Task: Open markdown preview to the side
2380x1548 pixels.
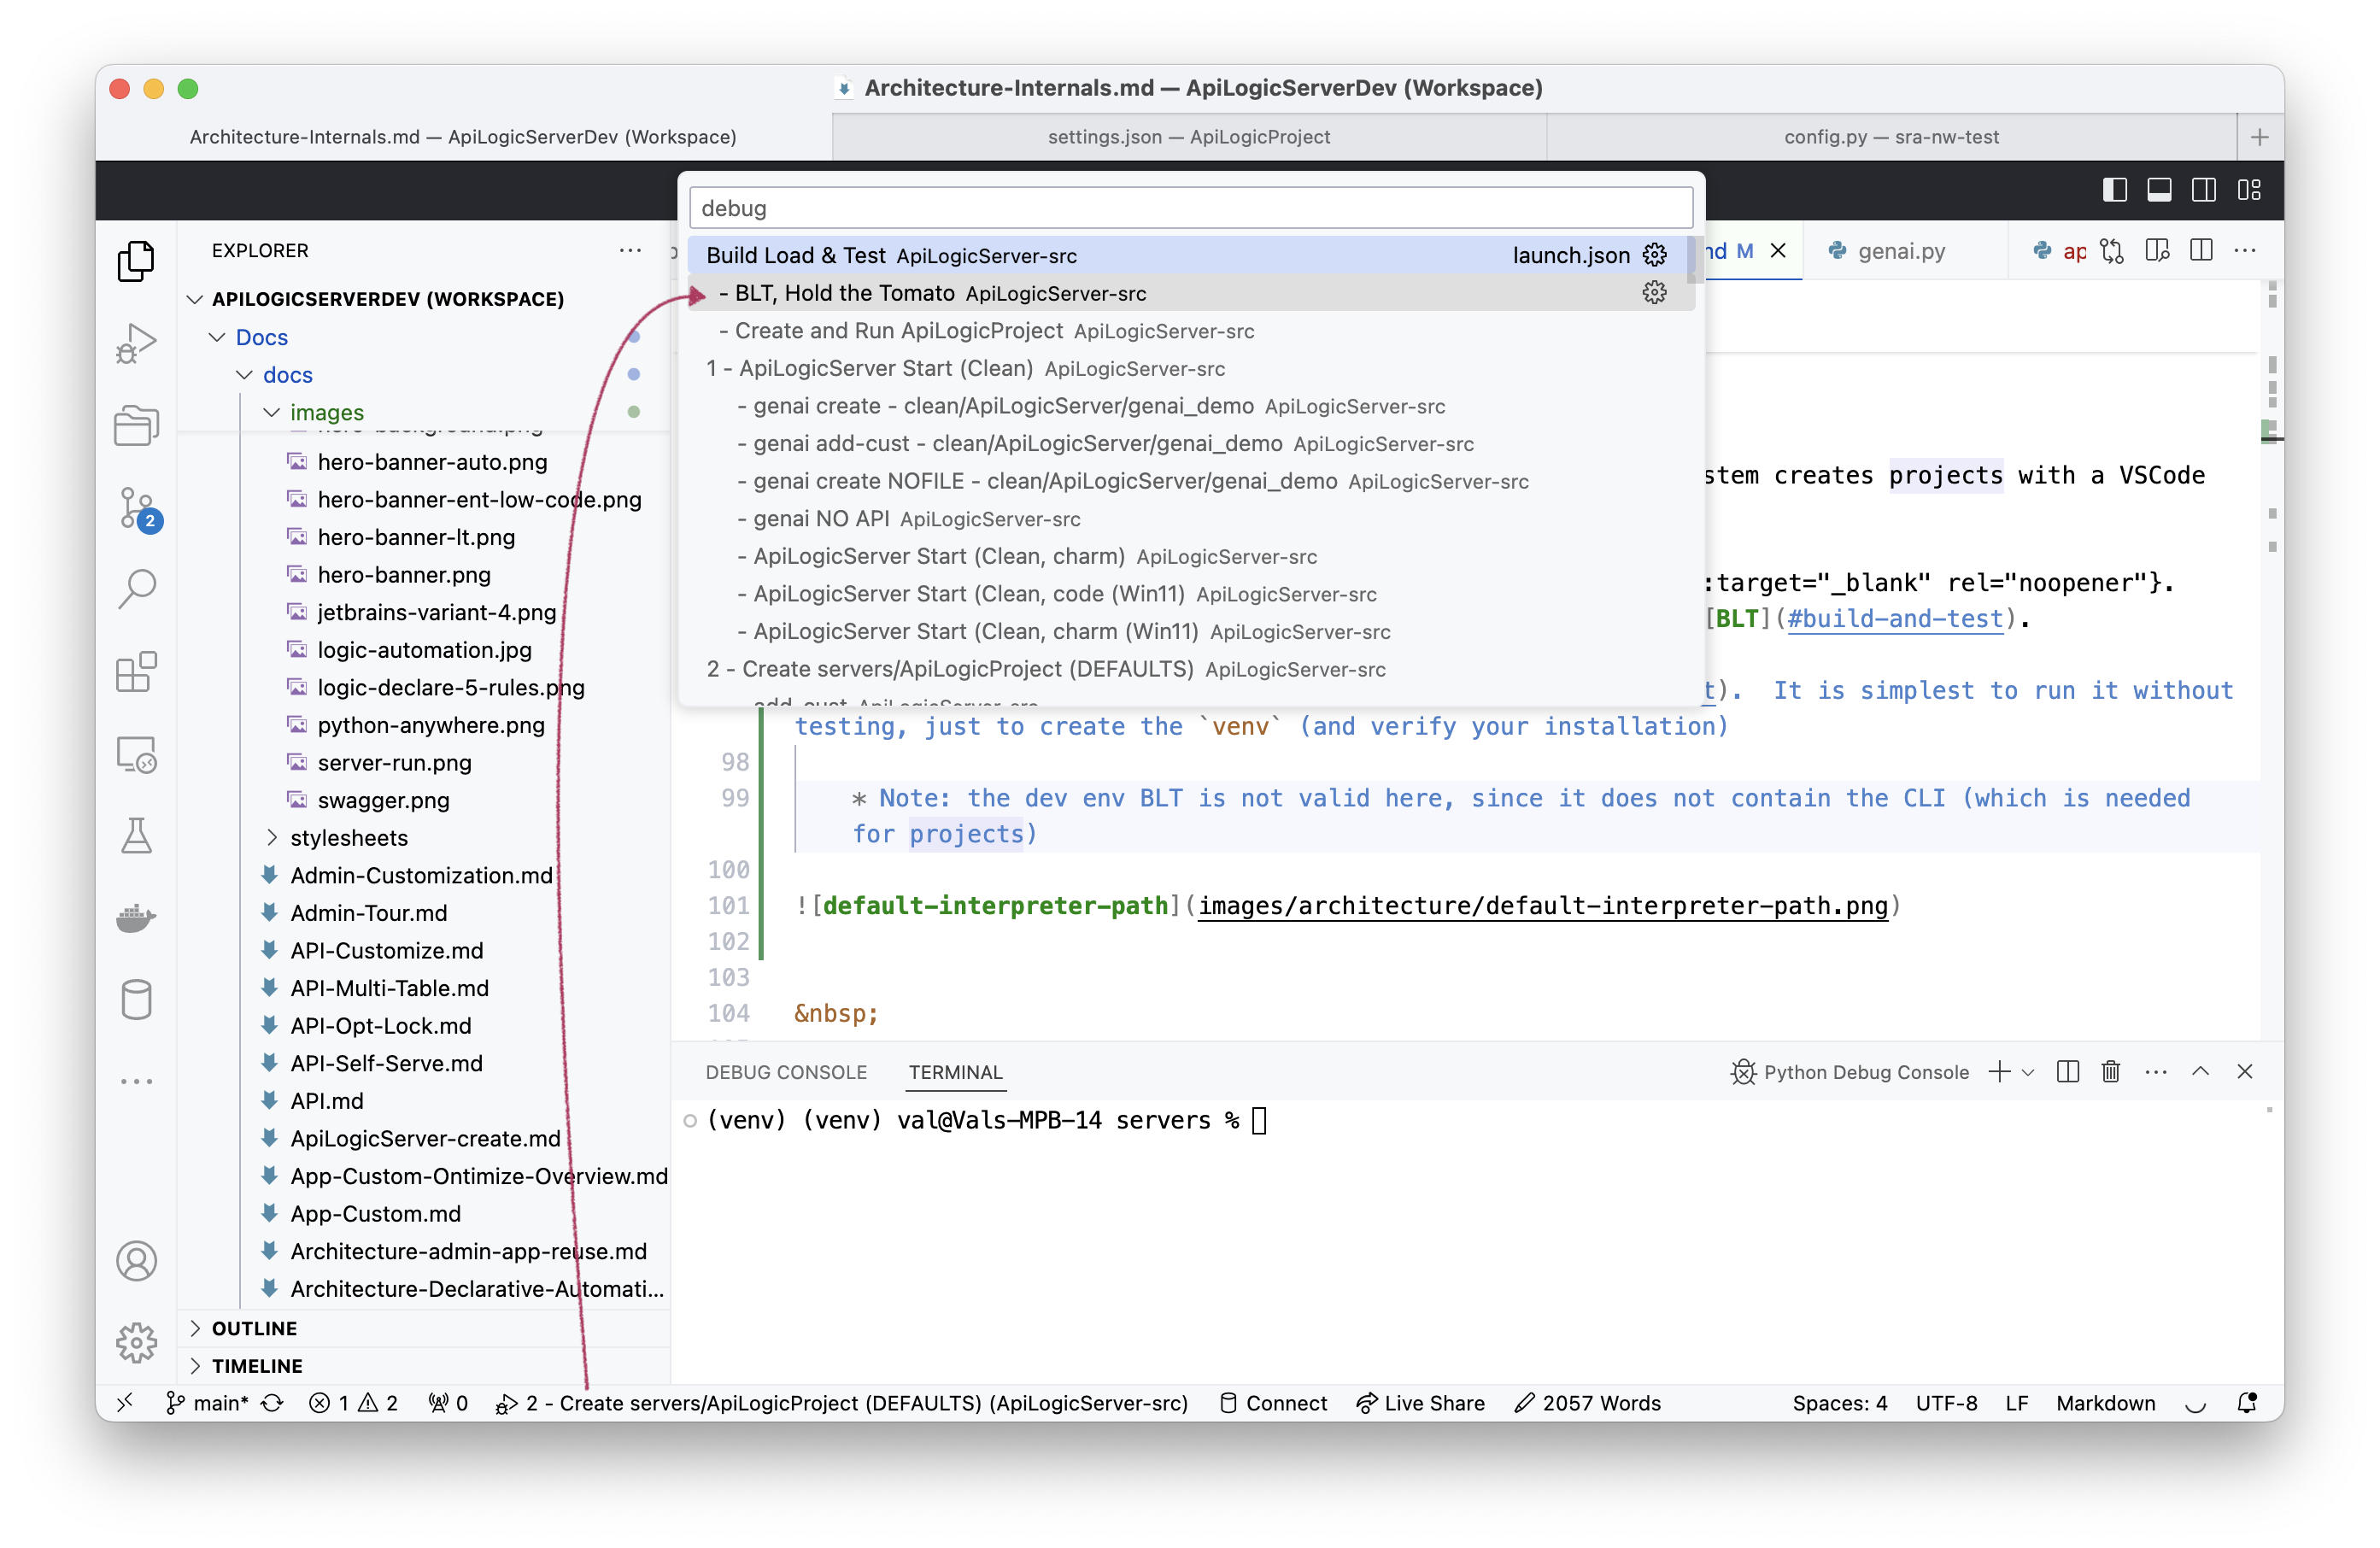Action: click(2157, 251)
